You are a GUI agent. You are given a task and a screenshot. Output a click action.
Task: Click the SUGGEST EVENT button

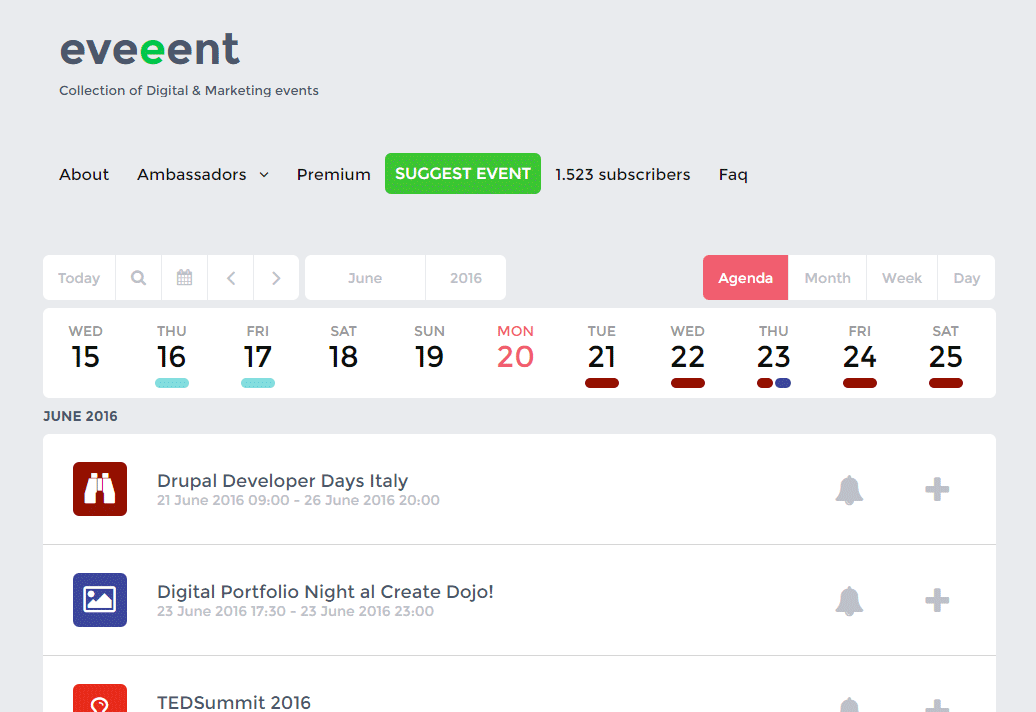tap(462, 174)
